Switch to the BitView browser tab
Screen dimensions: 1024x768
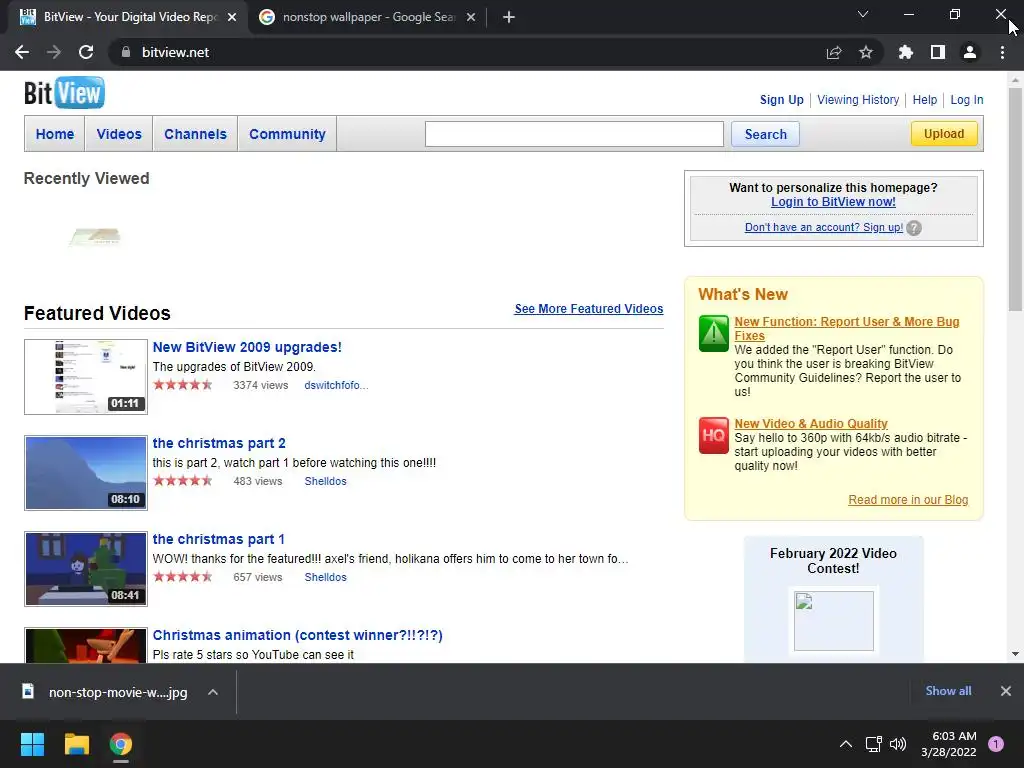[128, 17]
